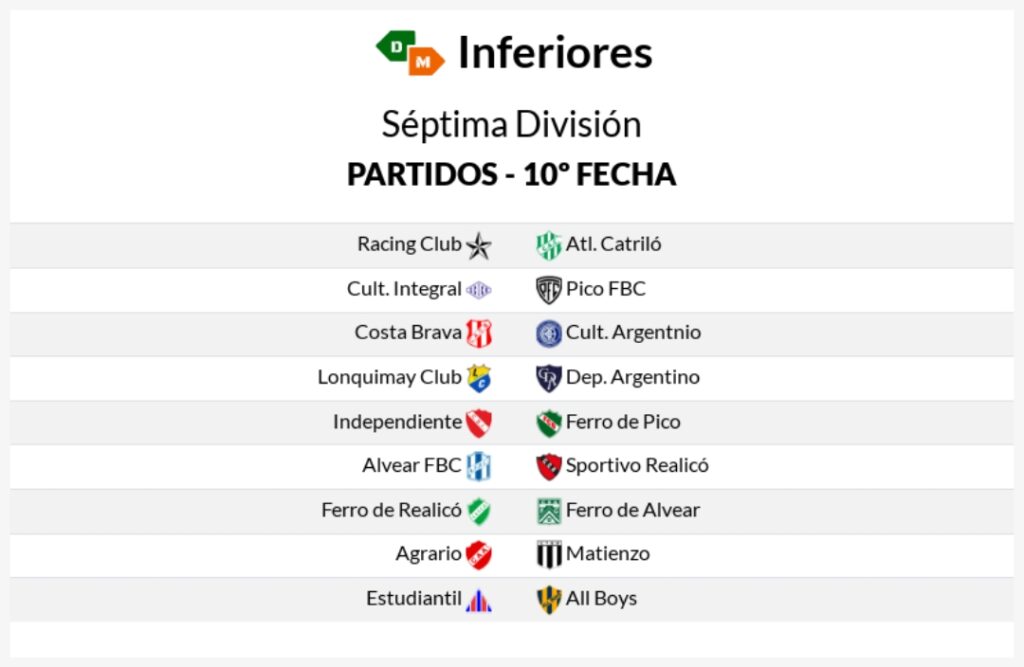The image size is (1024, 667).
Task: Select the All Boys yellow-black crest
Action: [x=549, y=599]
